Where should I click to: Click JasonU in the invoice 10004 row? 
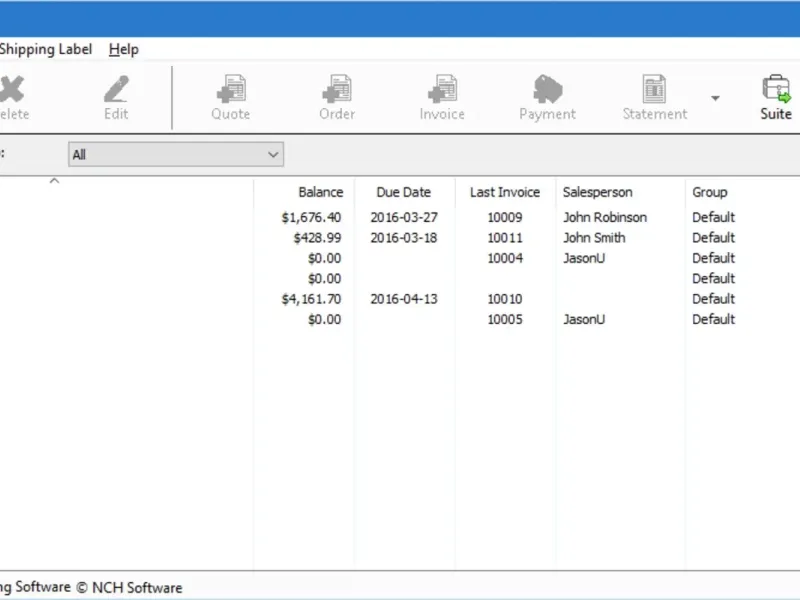[584, 258]
